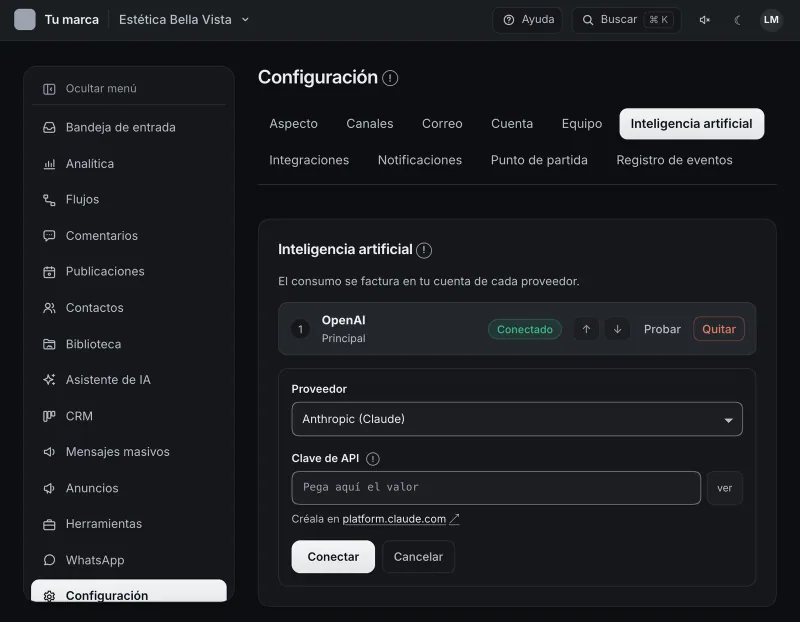Switch to the Notificaciones tab
This screenshot has height=622, width=800.
(420, 160)
